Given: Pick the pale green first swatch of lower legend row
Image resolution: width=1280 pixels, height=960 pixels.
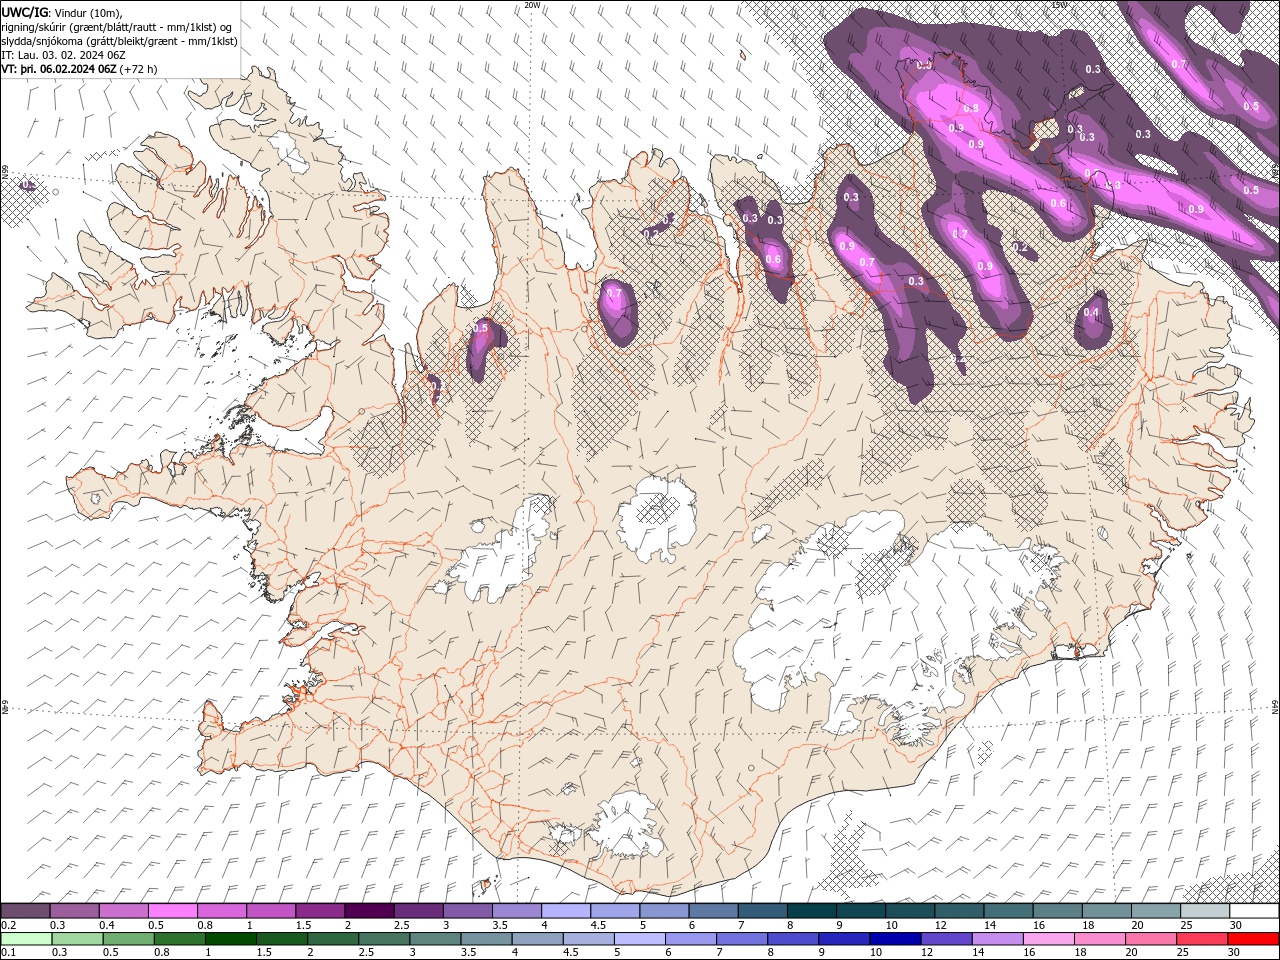Looking at the screenshot, I should tap(25, 939).
